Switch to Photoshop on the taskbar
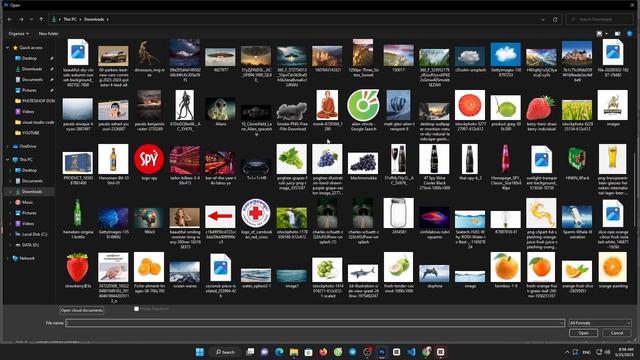 pyautogui.click(x=382, y=352)
